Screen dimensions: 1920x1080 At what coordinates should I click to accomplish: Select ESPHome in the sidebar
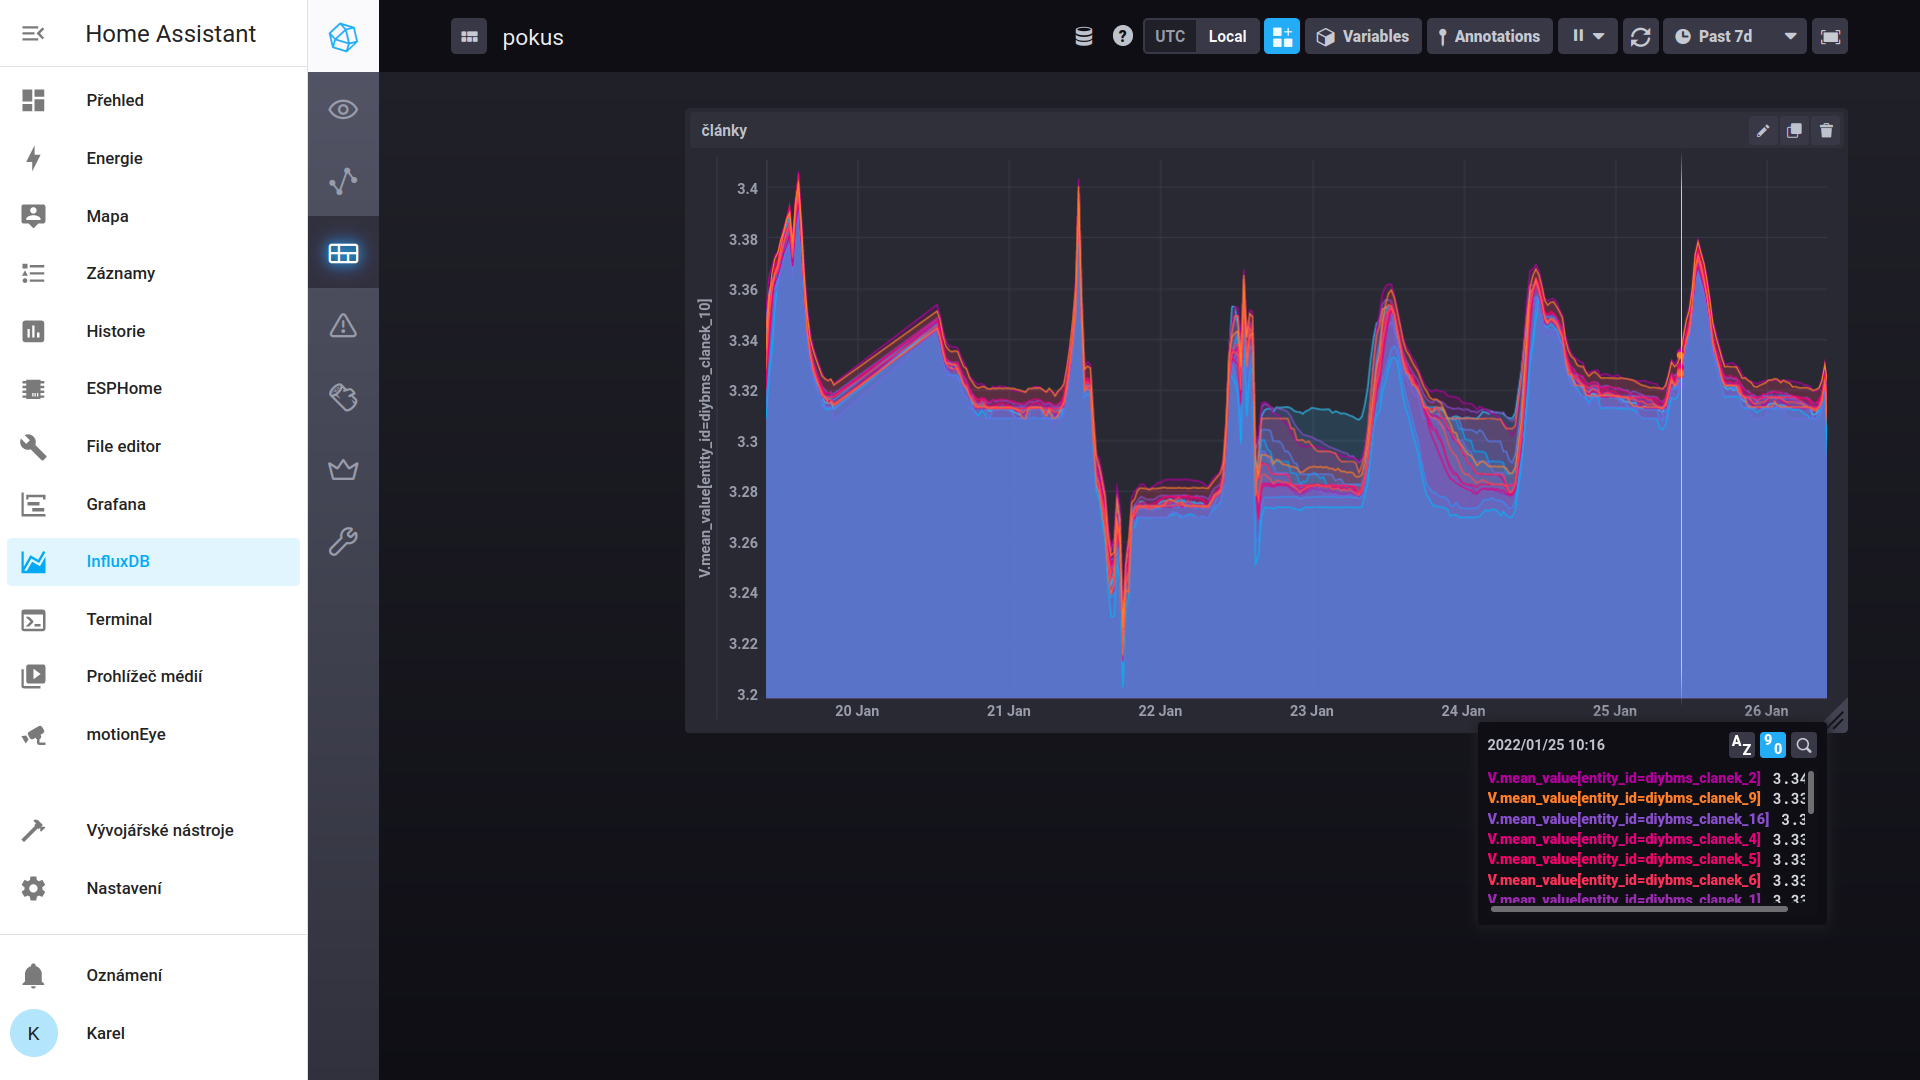coord(124,388)
